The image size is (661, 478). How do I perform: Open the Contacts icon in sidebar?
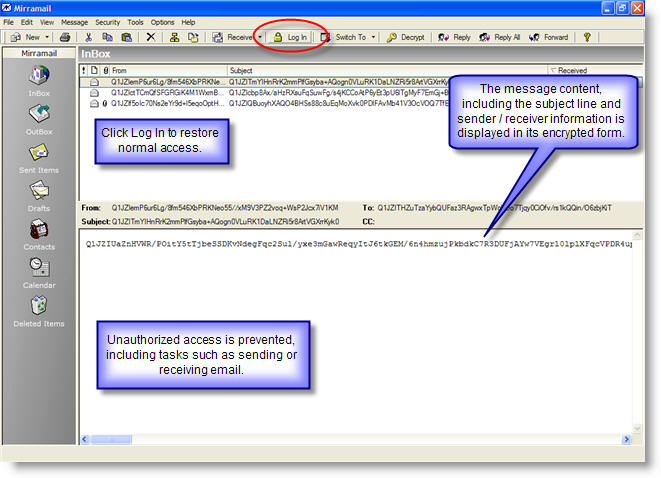pyautogui.click(x=39, y=229)
